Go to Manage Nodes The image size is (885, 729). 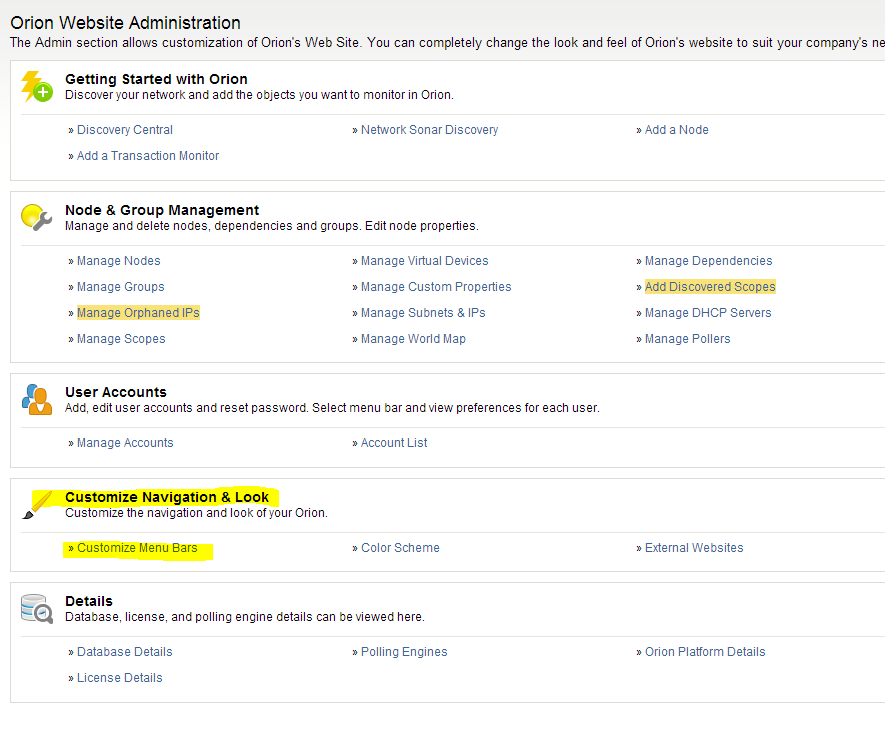pyautogui.click(x=119, y=261)
